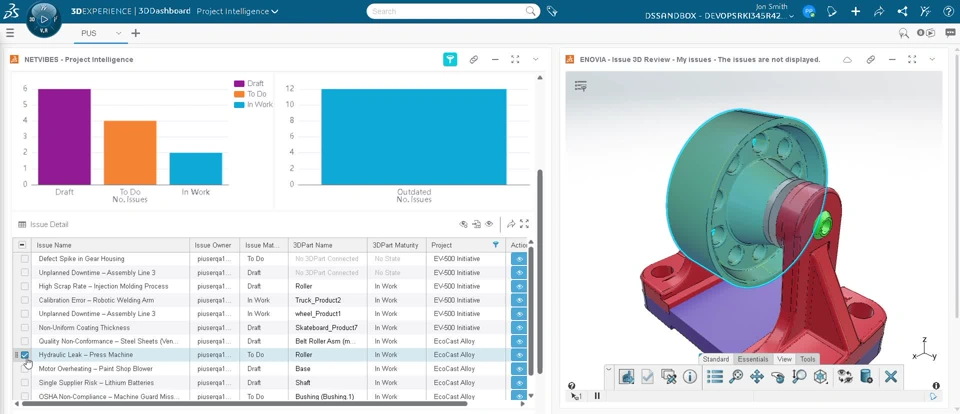This screenshot has height=414, width=960.
Task: Check Motor Overheating row checkbox
Action: [25, 369]
